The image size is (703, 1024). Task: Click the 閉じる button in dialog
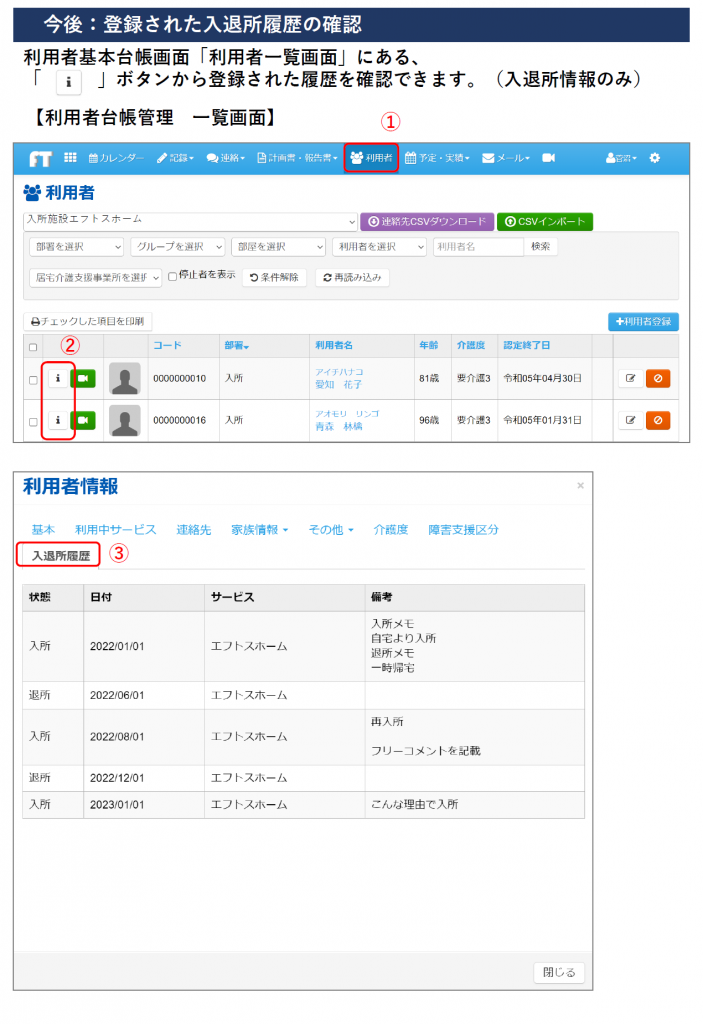(559, 972)
